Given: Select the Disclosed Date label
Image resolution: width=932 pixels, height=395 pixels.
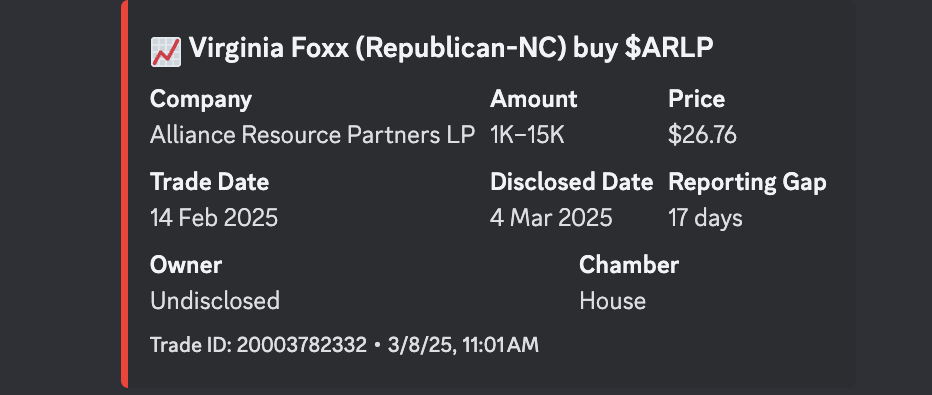Looking at the screenshot, I should click(x=571, y=182).
